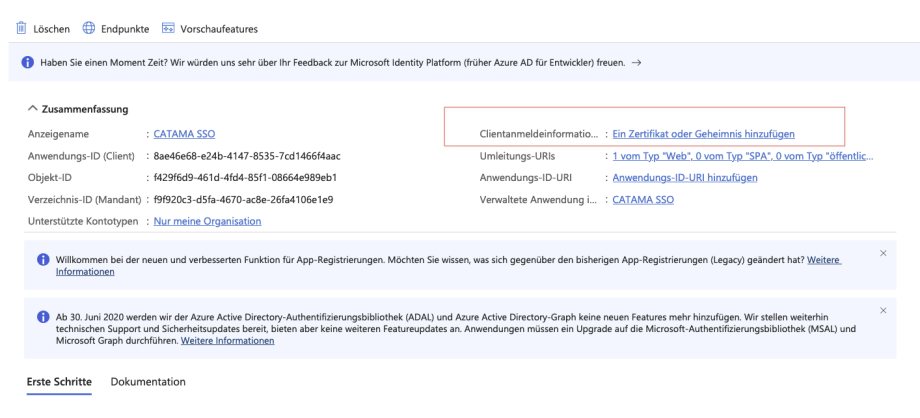920x418 pixels.
Task: Click Anwendungs-ID-URI hinzufügen link
Action: click(x=685, y=177)
